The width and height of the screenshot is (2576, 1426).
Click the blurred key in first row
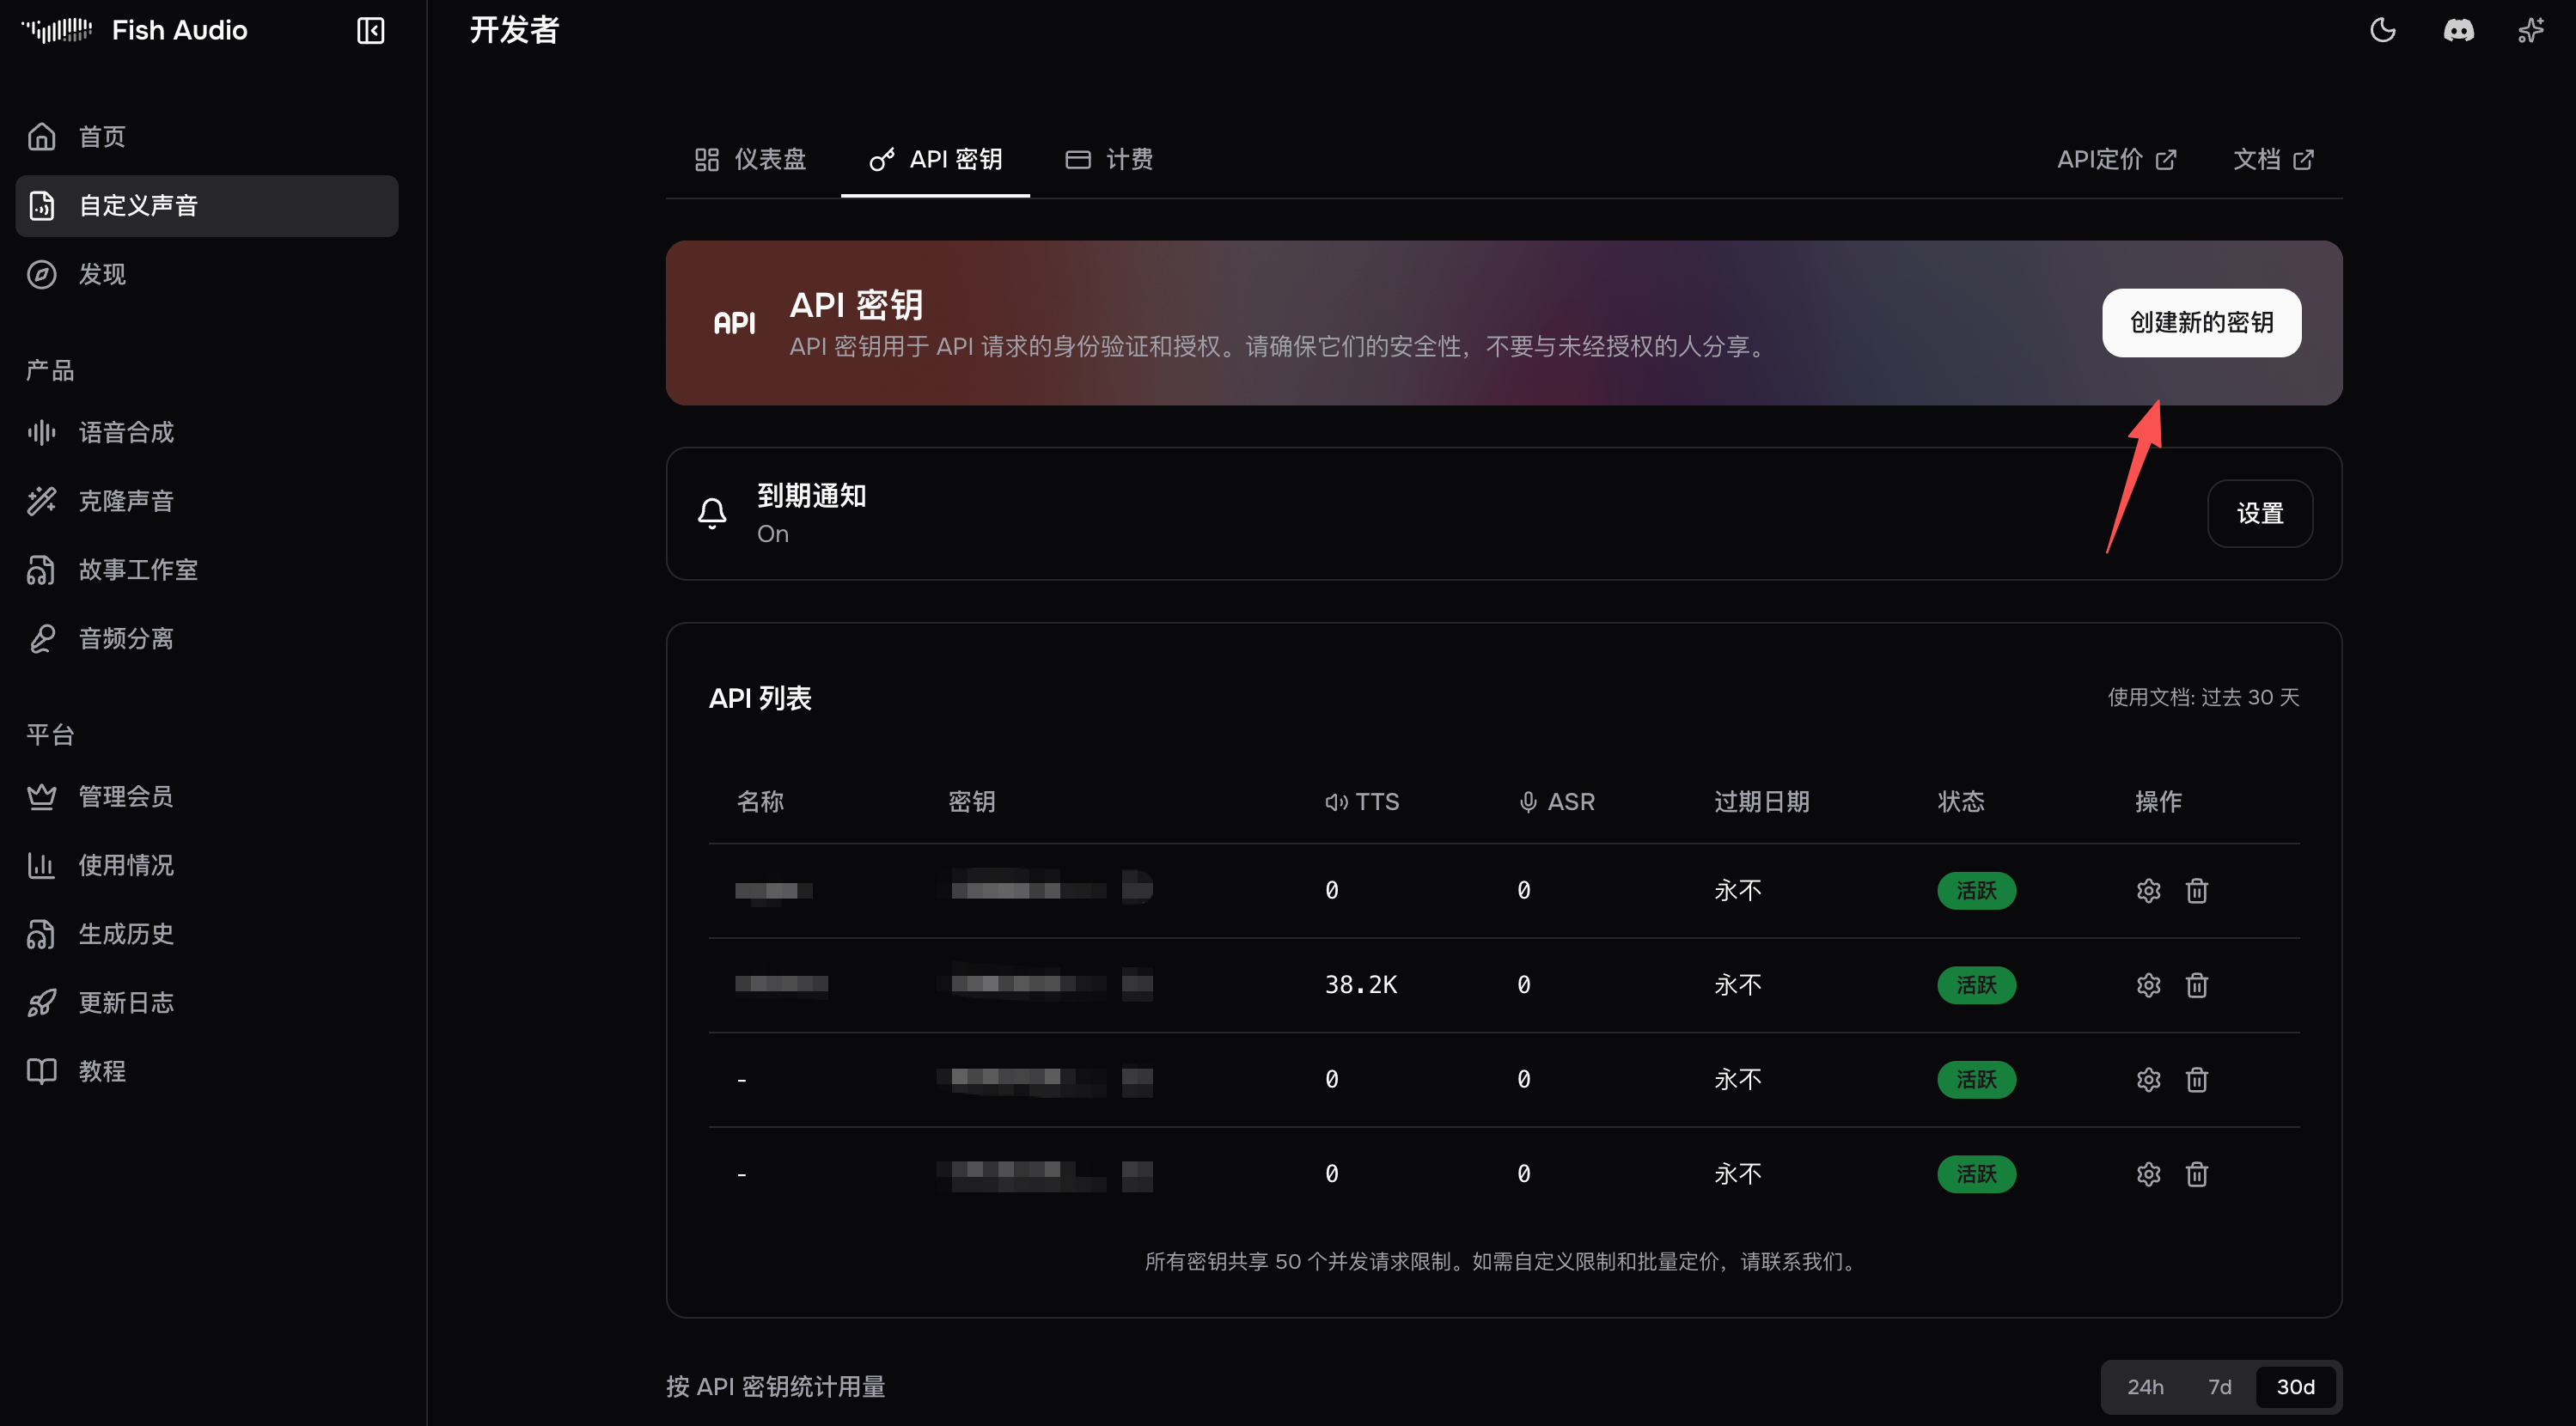(x=1045, y=888)
